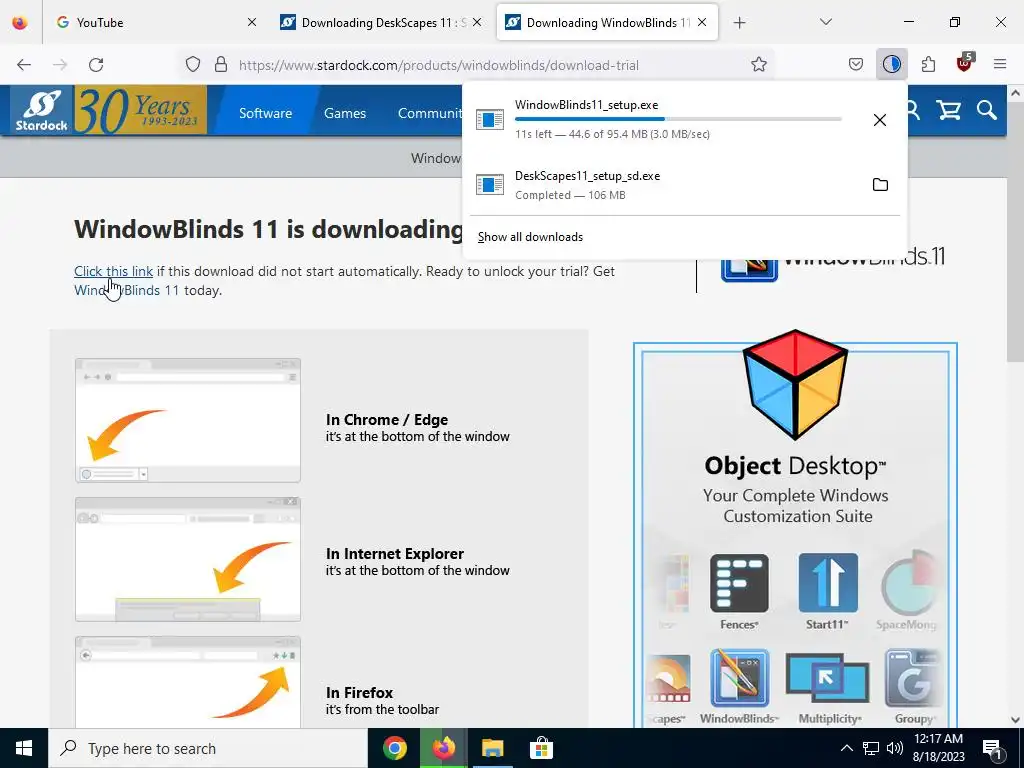This screenshot has width=1024, height=768.
Task: Open the uBlock Origin extension icon
Action: pos(965,63)
